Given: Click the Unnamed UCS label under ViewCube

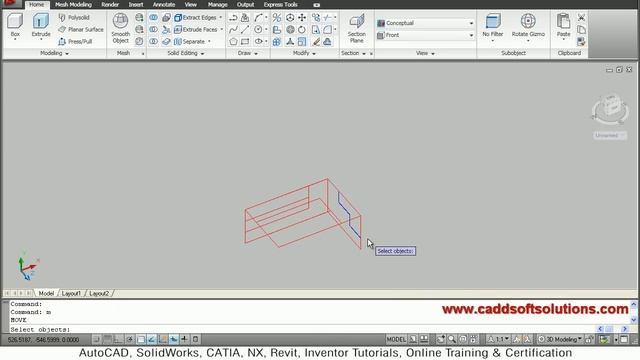Looking at the screenshot, I should pos(610,135).
